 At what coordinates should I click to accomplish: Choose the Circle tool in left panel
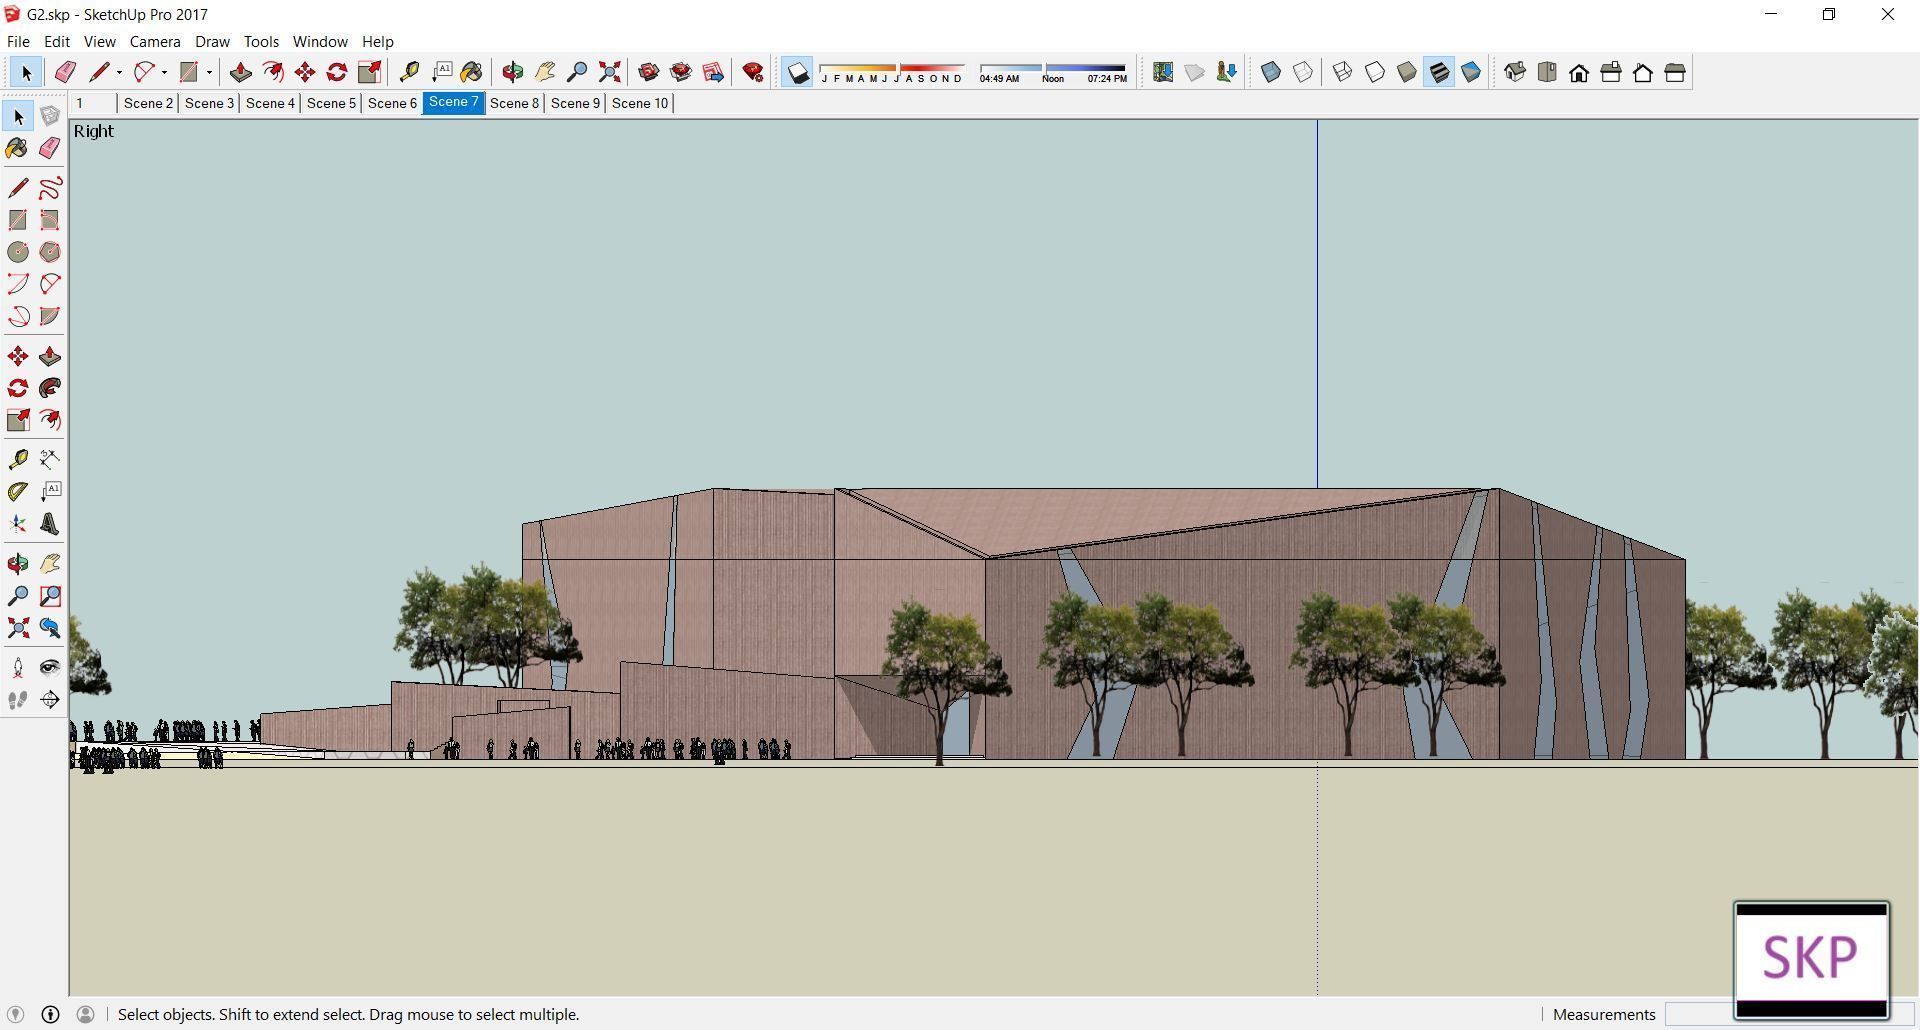click(x=18, y=252)
